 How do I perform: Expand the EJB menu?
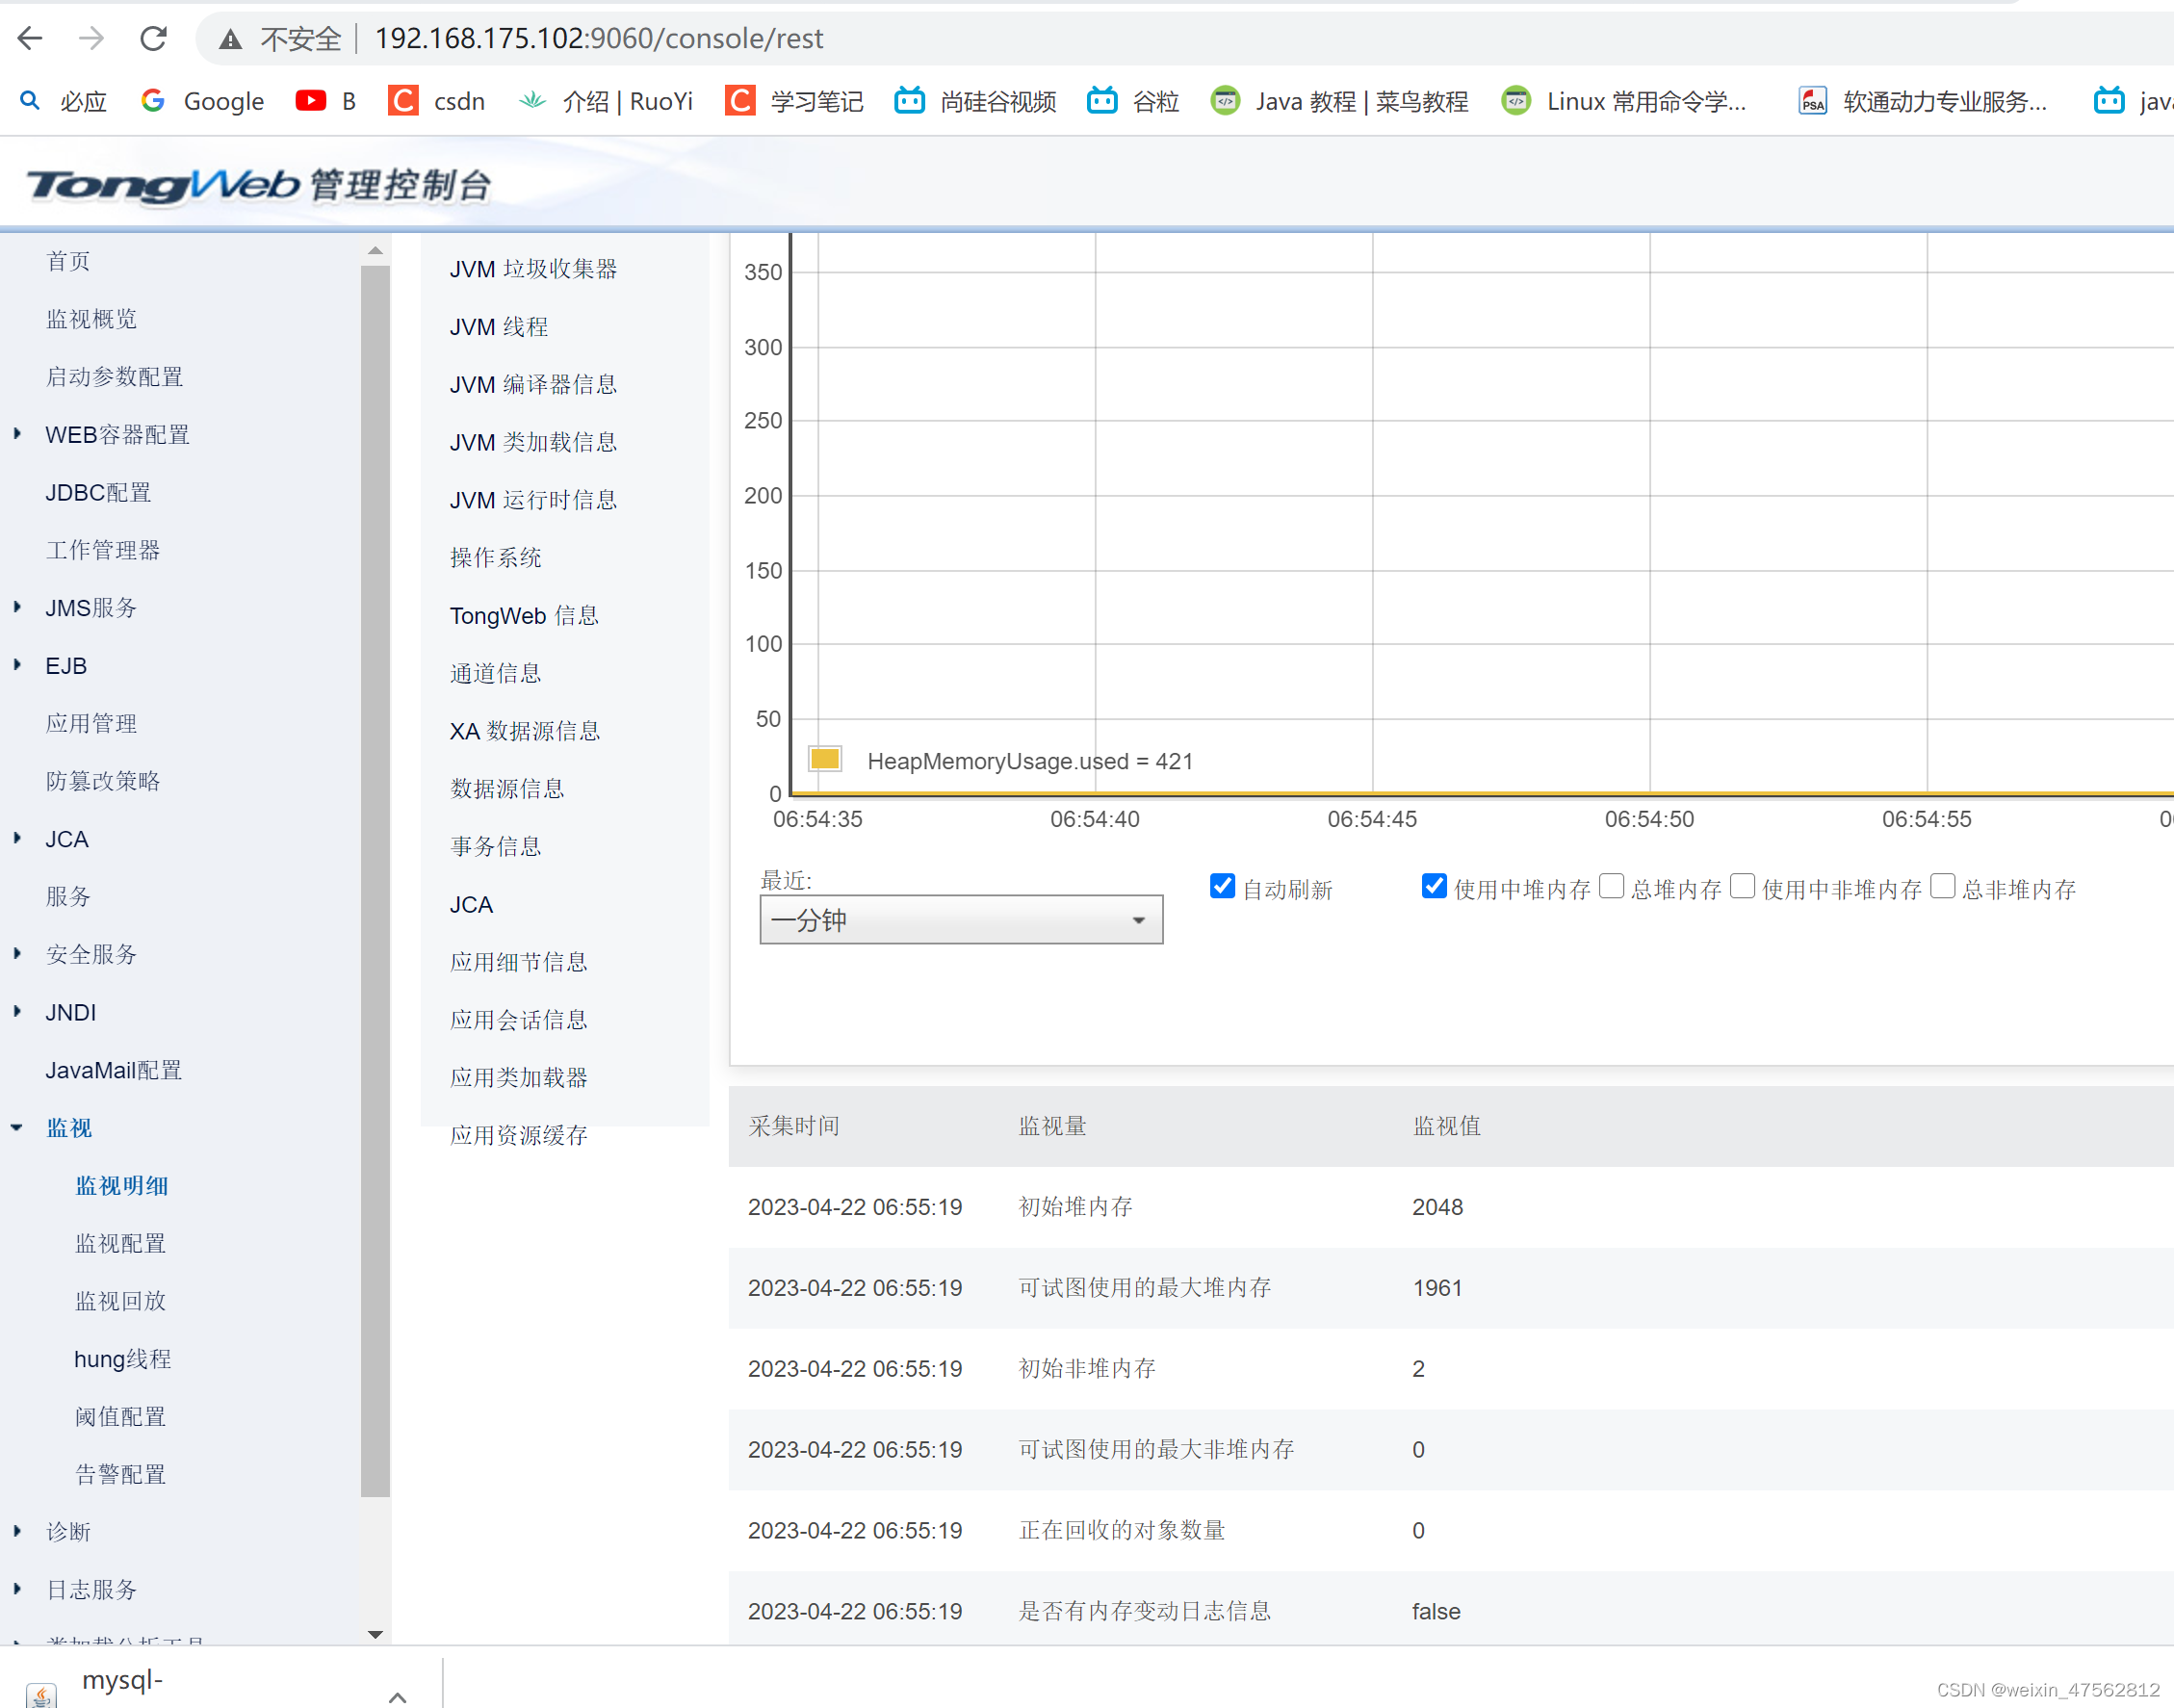17,665
